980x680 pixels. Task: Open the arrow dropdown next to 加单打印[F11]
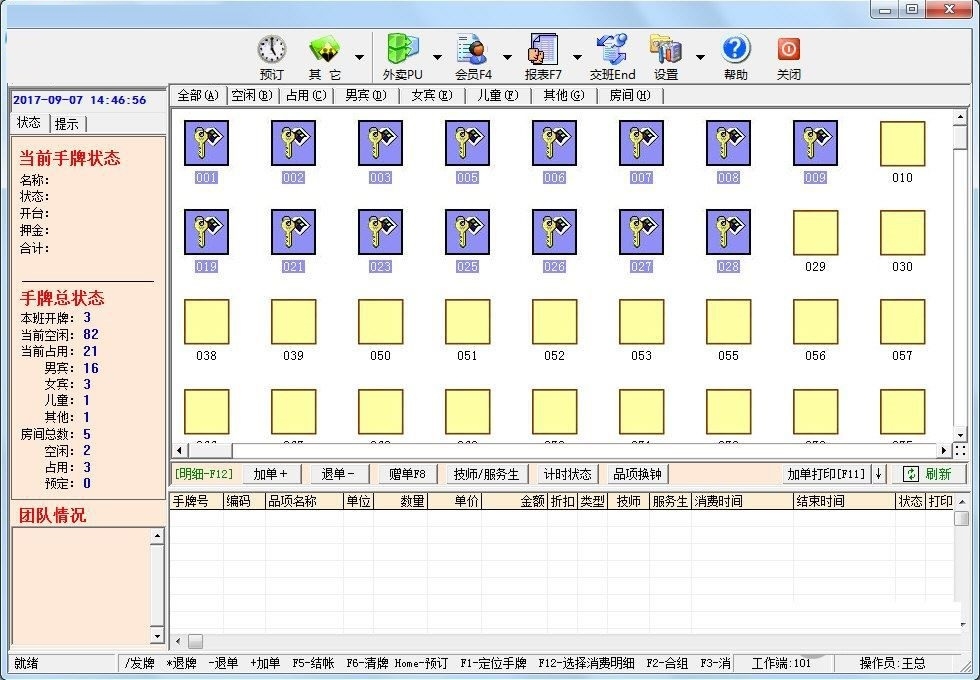point(879,474)
